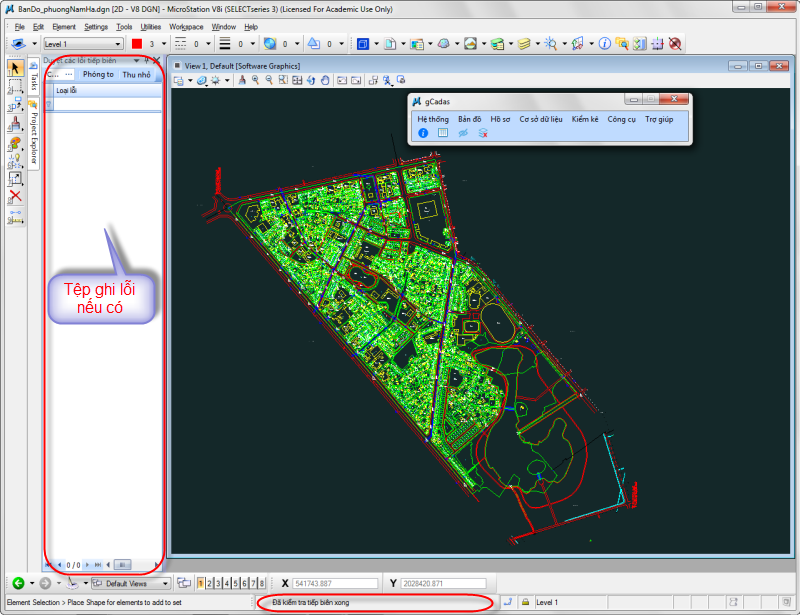Click the X coordinate input field

pyautogui.click(x=334, y=583)
